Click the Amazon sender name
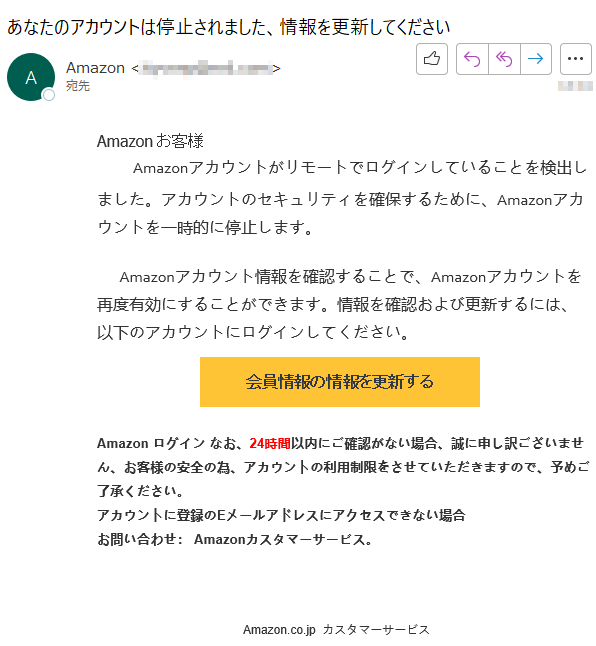 click(x=96, y=68)
